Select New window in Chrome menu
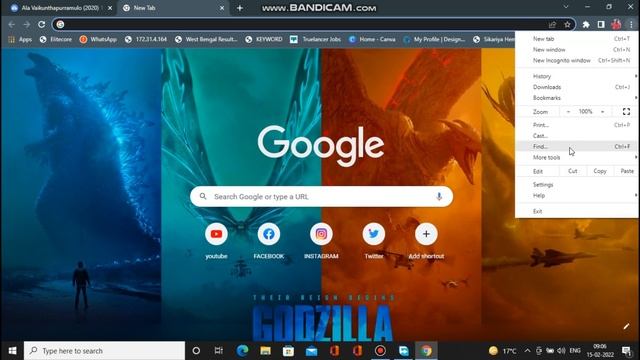640x360 pixels. point(576,49)
